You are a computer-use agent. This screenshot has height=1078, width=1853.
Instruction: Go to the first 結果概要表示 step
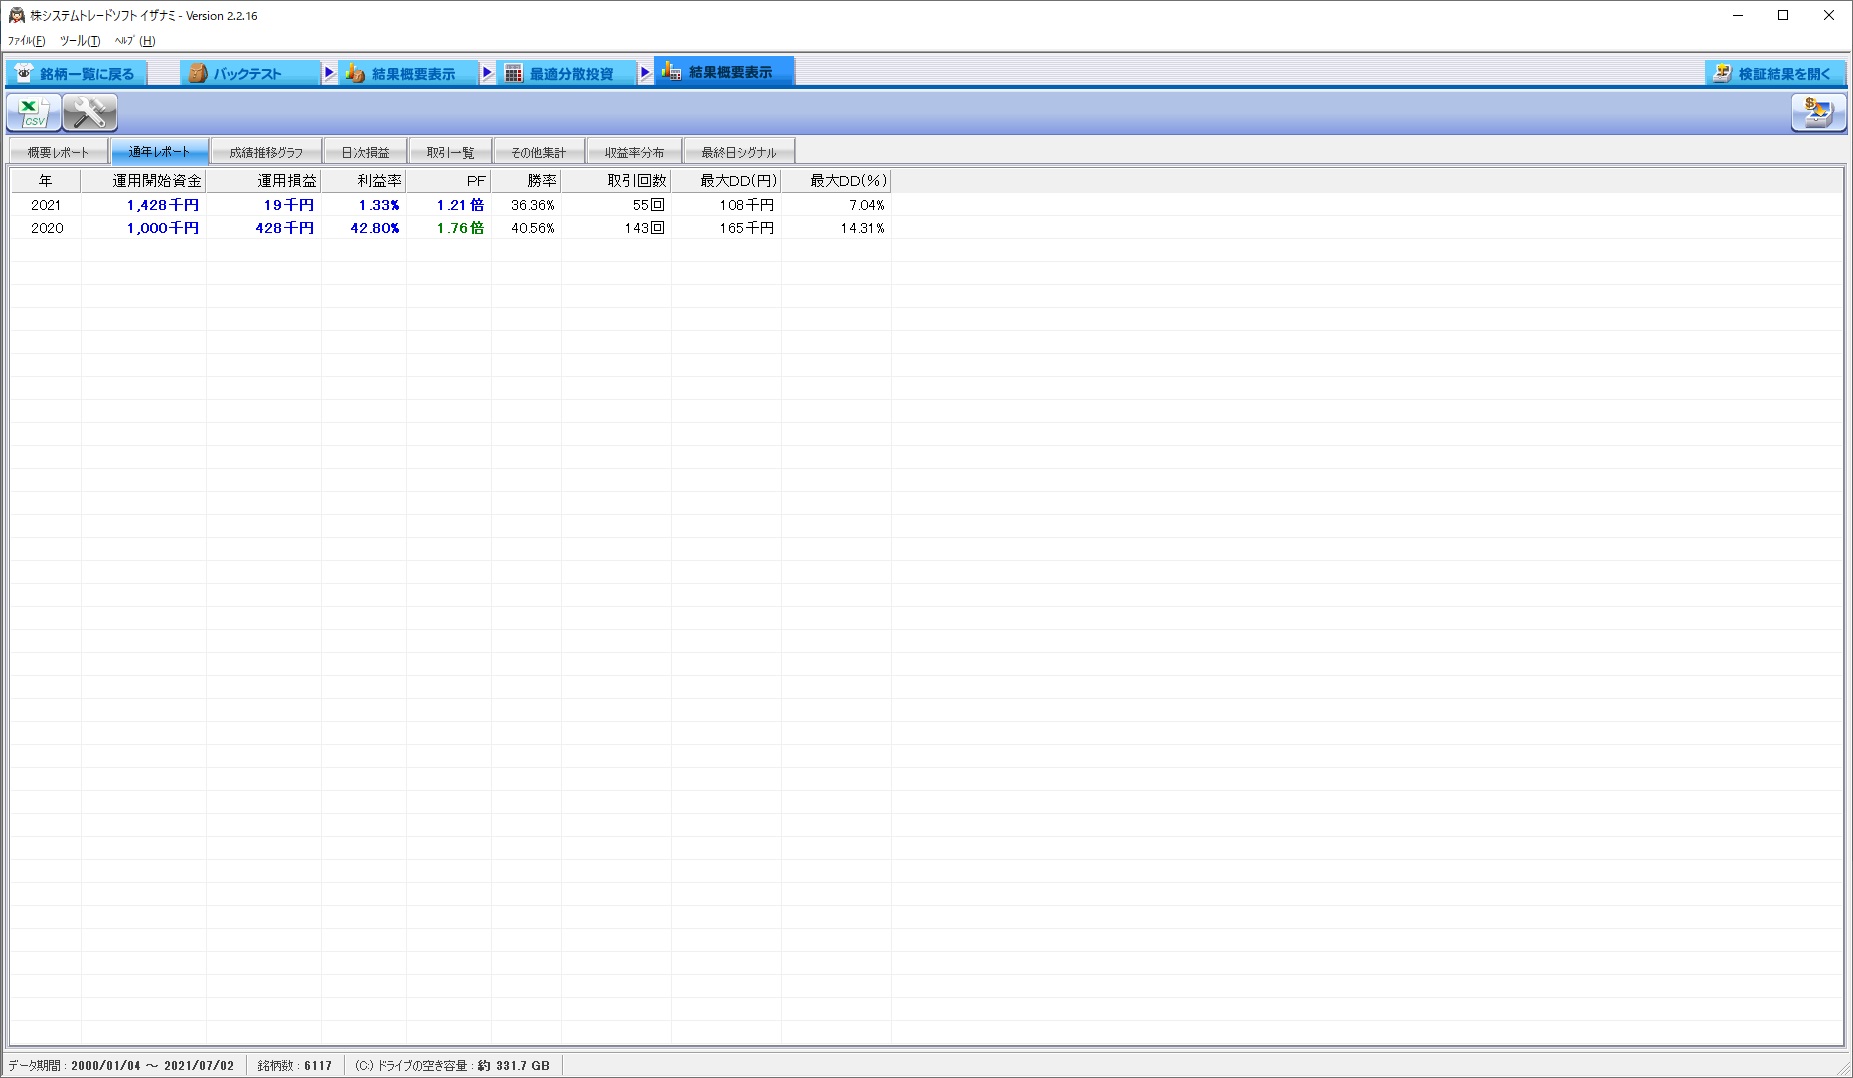(408, 73)
